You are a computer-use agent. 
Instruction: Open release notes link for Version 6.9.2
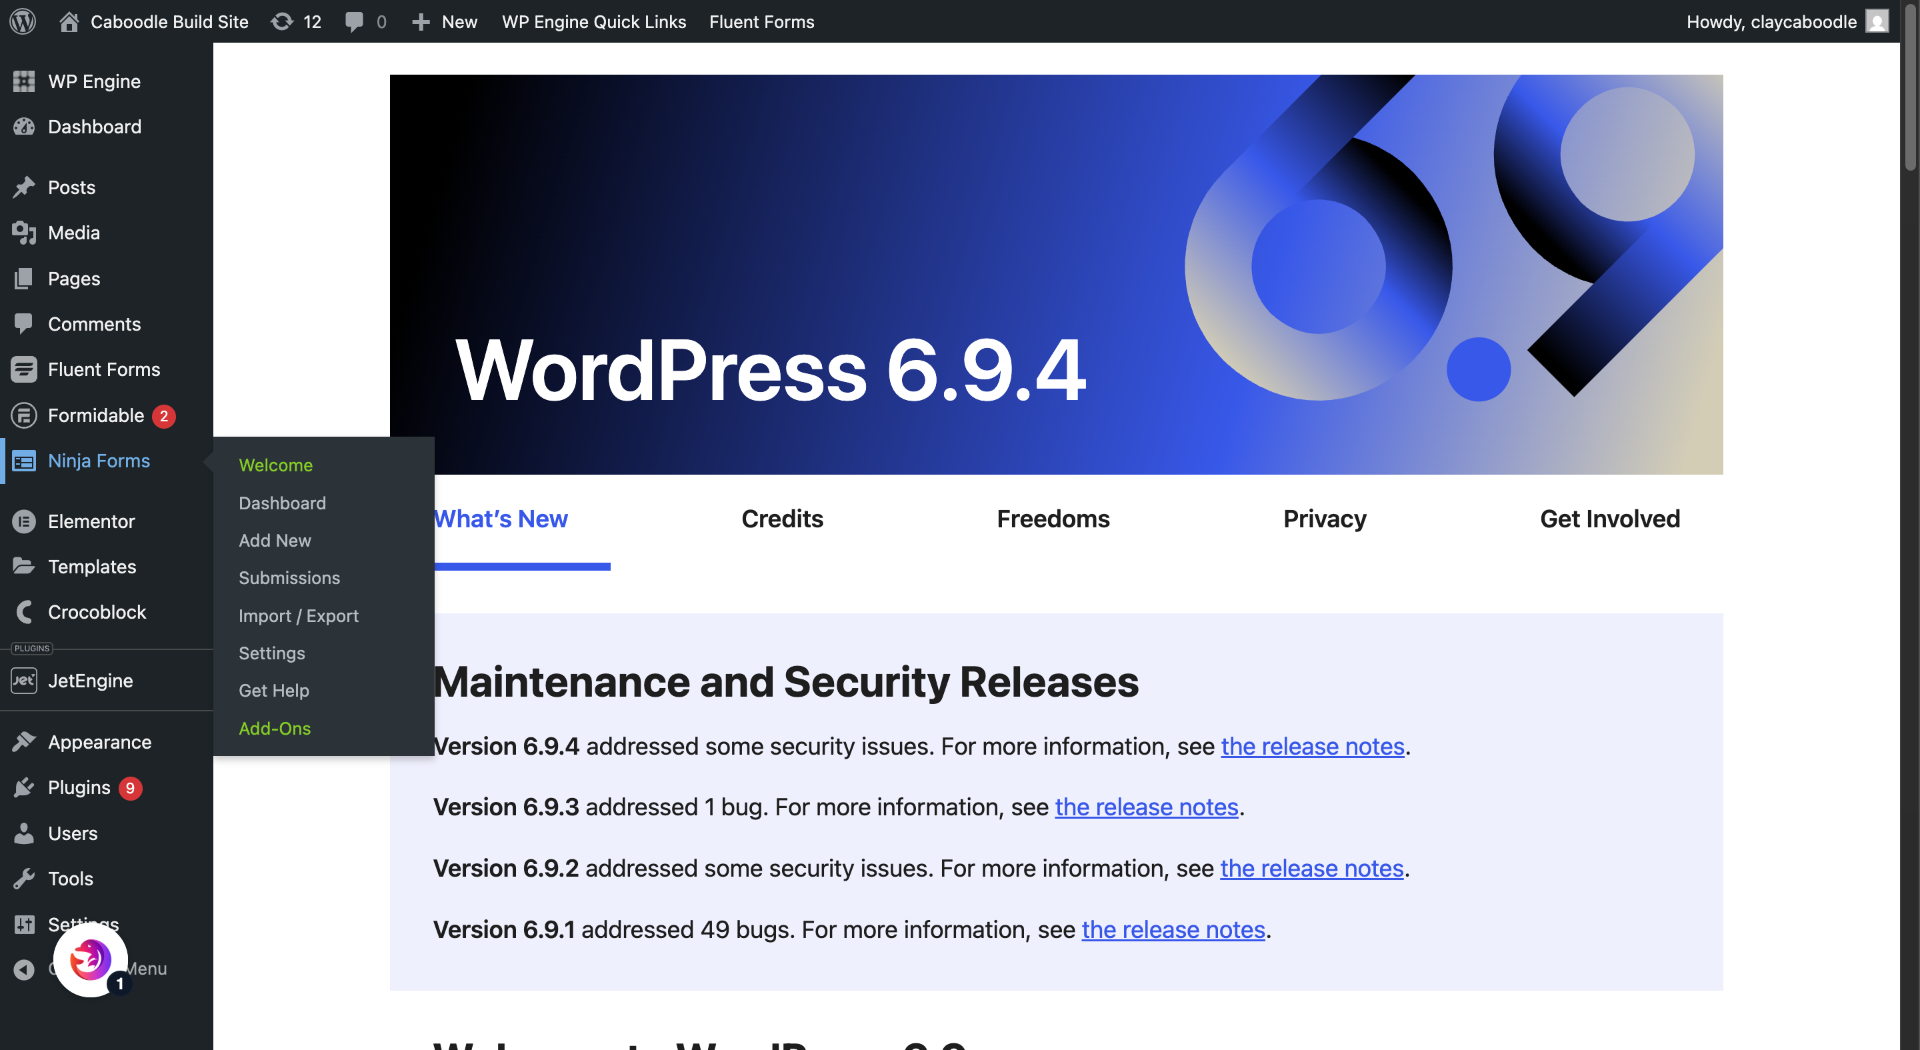click(1312, 868)
